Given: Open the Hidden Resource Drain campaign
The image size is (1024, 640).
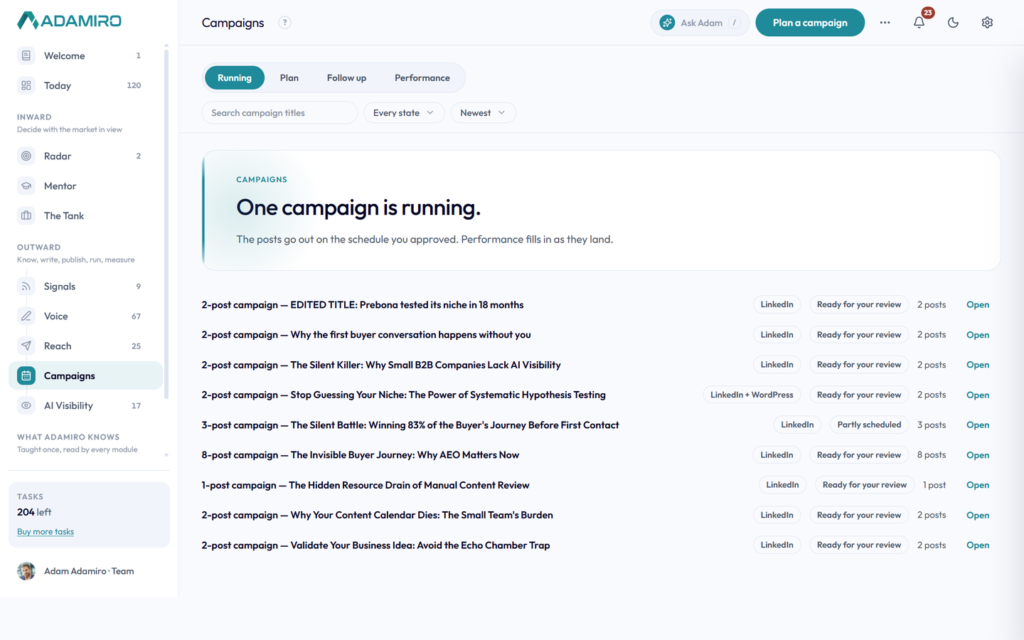Looking at the screenshot, I should click(978, 485).
